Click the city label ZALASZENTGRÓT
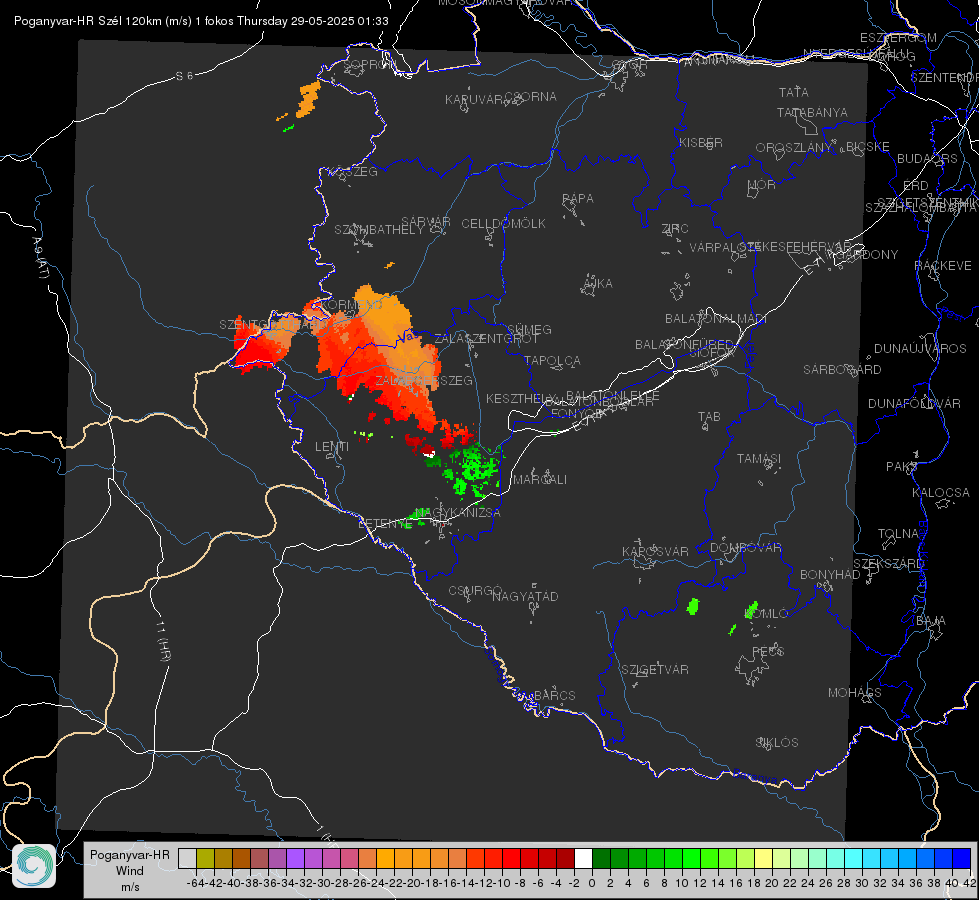The height and width of the screenshot is (900, 979). [x=486, y=339]
